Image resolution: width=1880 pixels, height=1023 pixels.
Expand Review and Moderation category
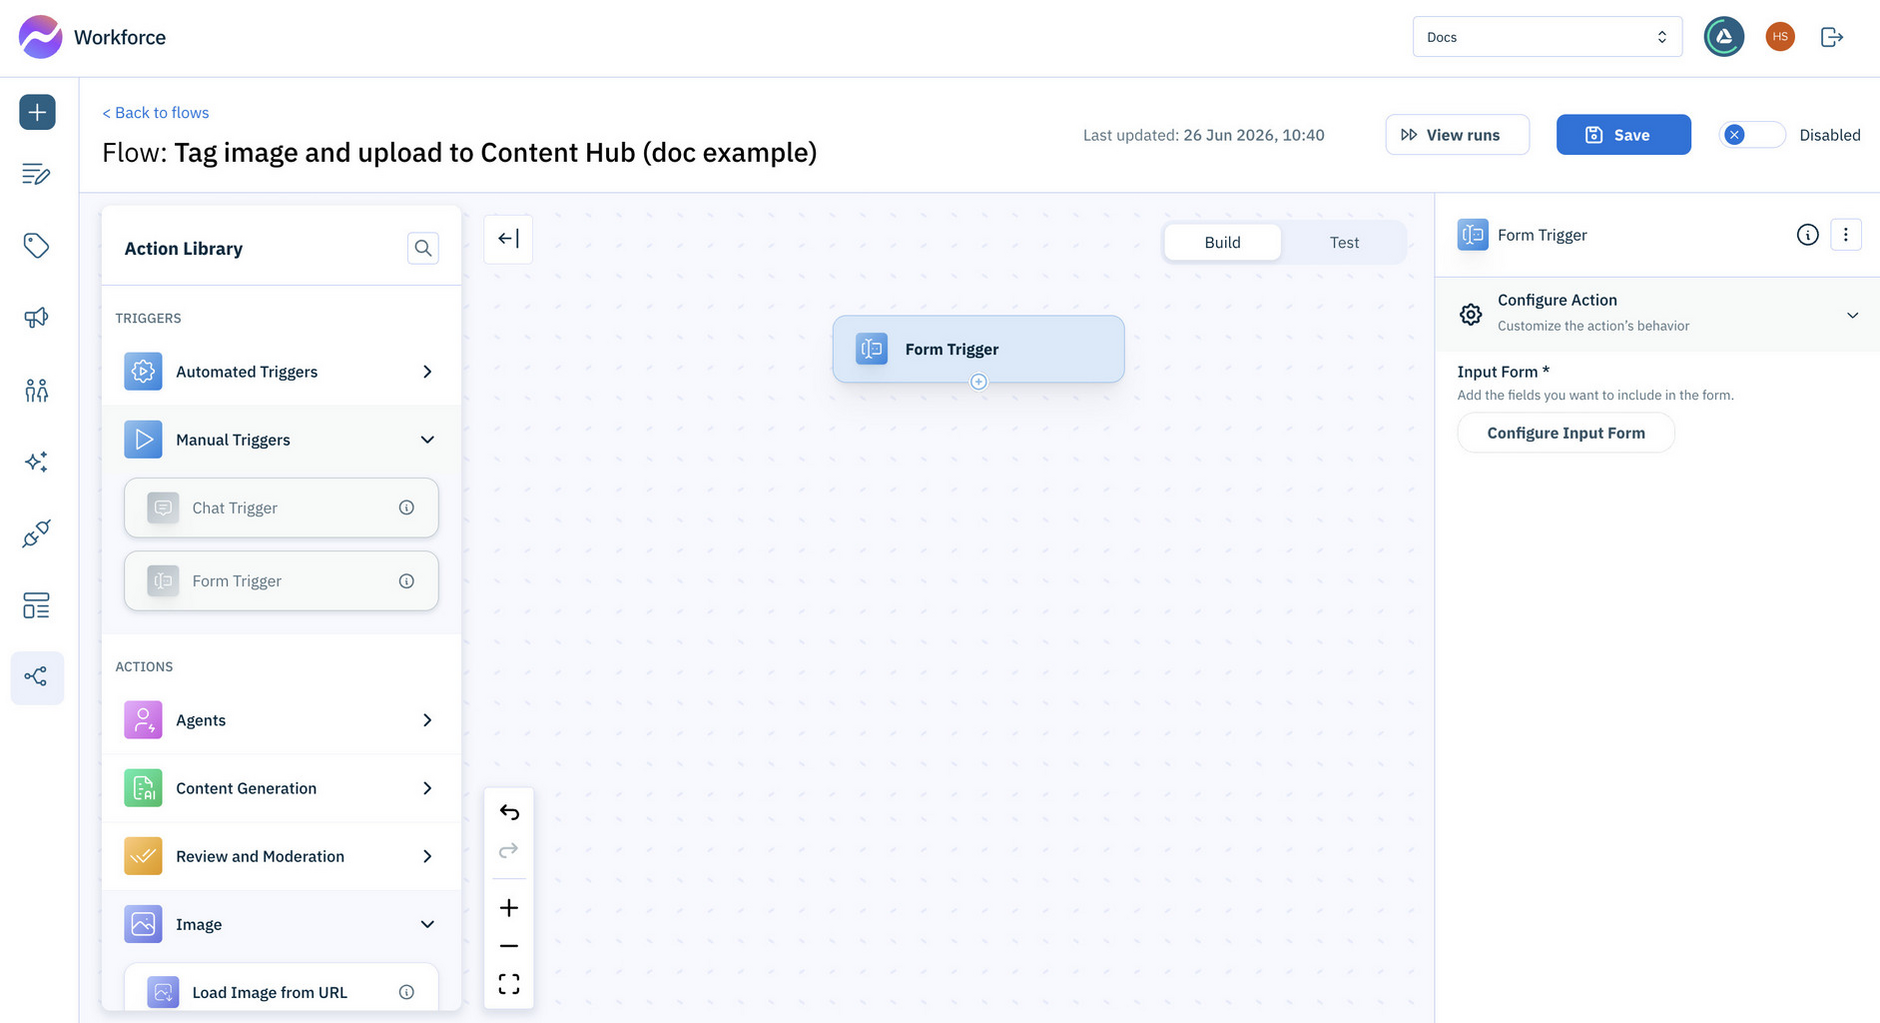pos(281,856)
